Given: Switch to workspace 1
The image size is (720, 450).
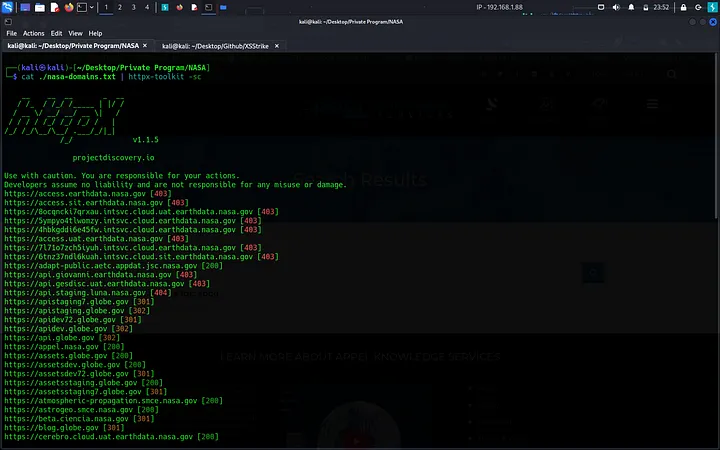Looking at the screenshot, I should (106, 7).
